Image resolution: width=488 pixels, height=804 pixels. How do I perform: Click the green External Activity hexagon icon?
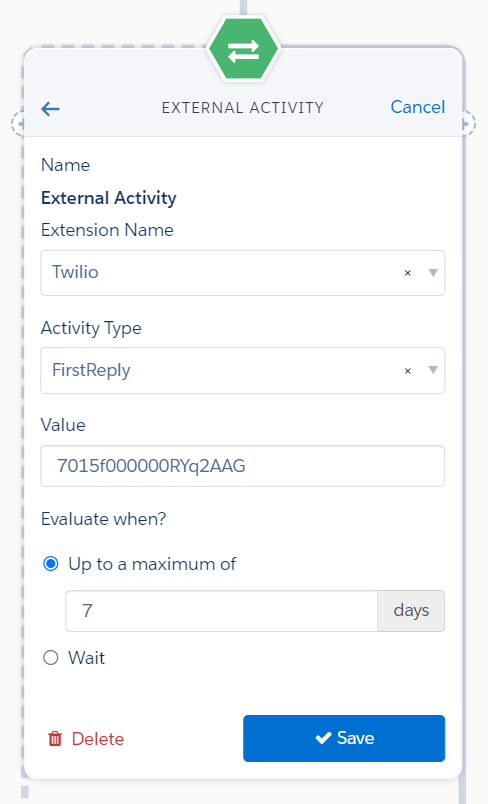pyautogui.click(x=243, y=49)
